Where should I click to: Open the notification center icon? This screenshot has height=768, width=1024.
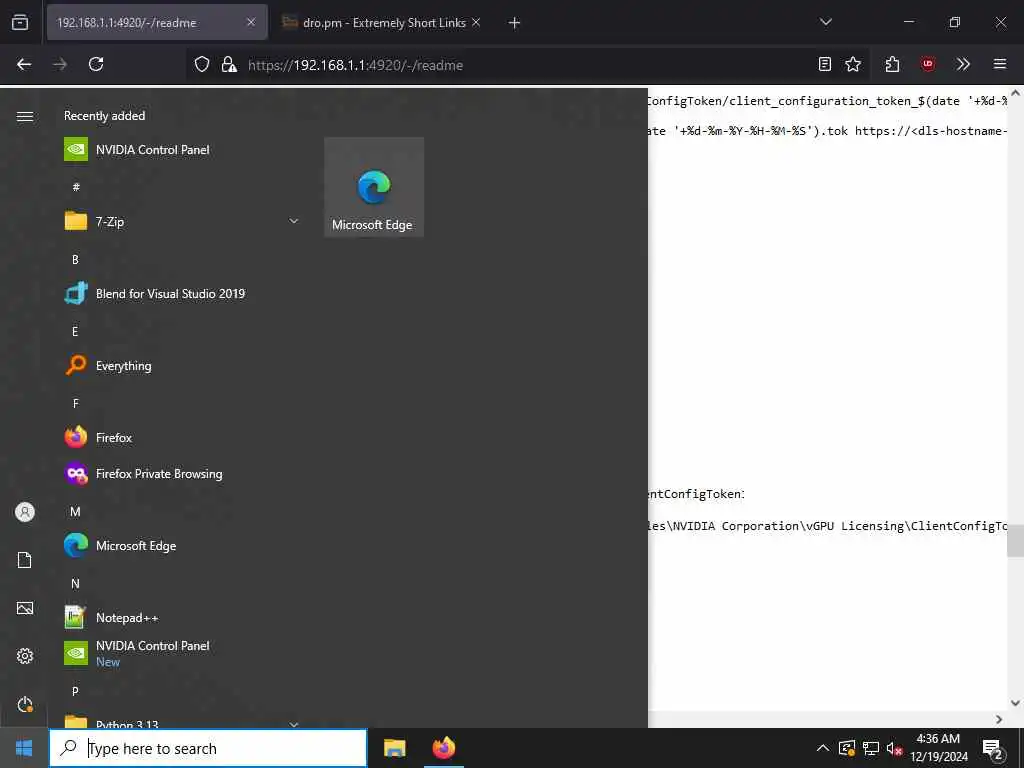tap(993, 748)
